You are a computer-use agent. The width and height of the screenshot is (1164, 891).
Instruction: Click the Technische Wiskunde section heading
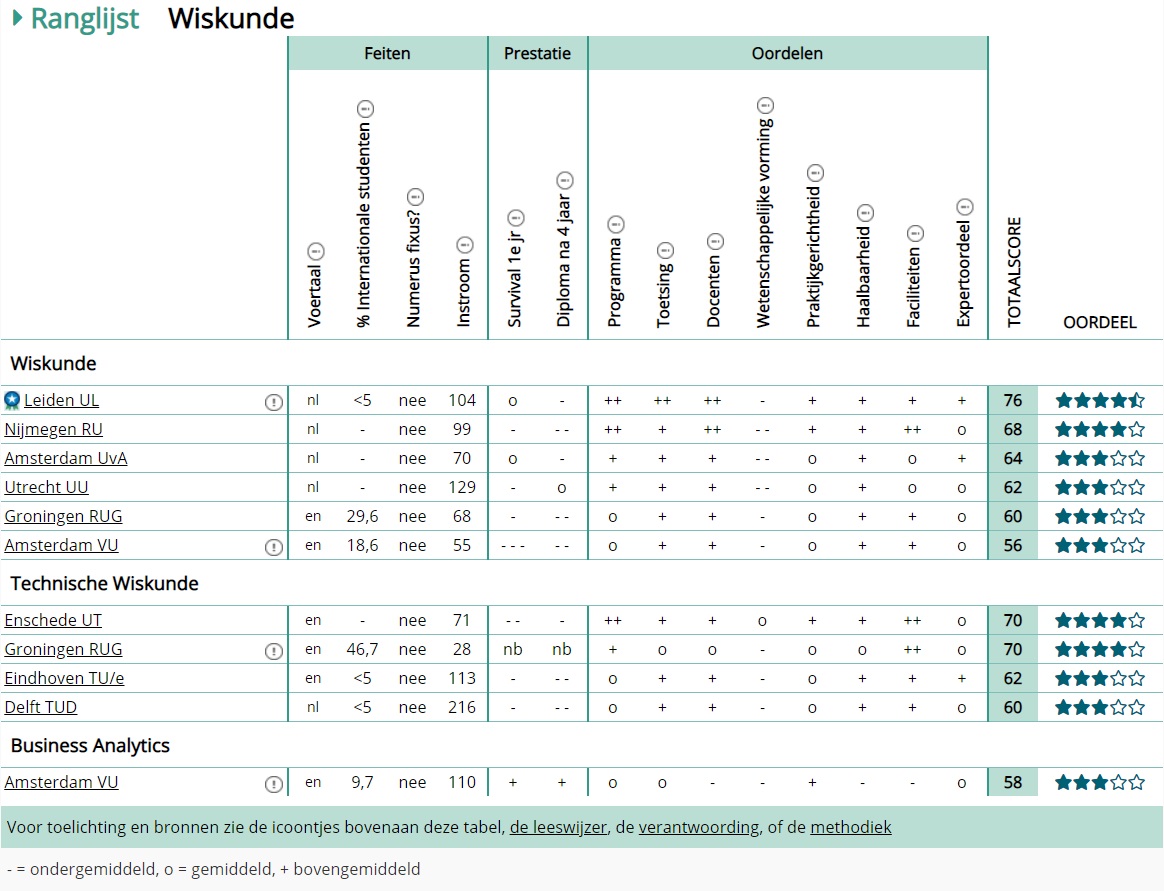point(105,584)
